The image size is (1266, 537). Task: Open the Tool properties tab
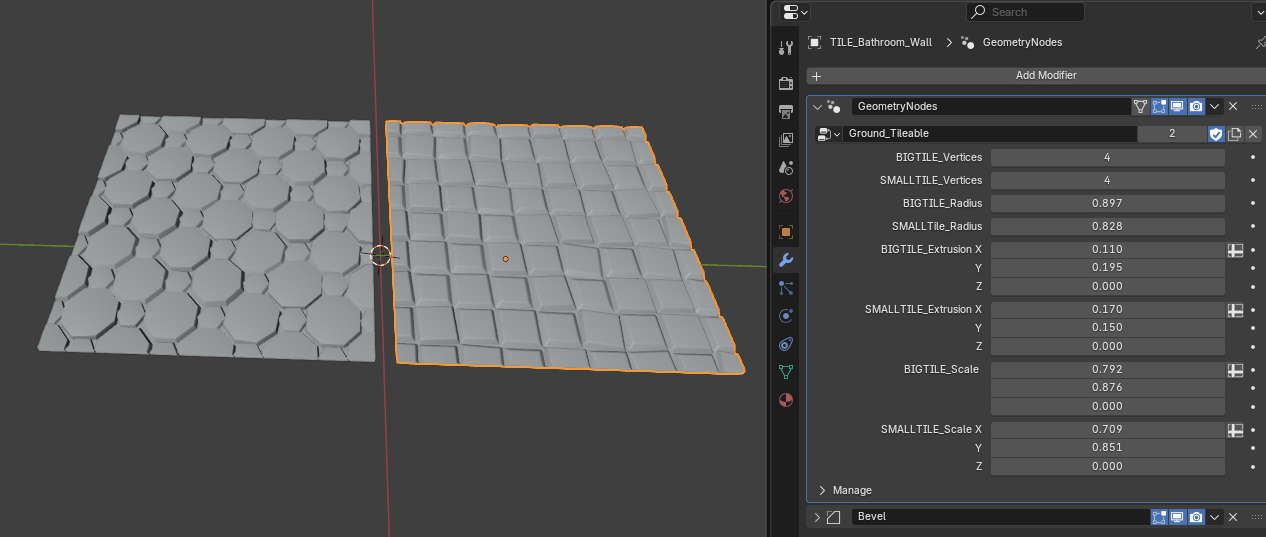pyautogui.click(x=786, y=47)
